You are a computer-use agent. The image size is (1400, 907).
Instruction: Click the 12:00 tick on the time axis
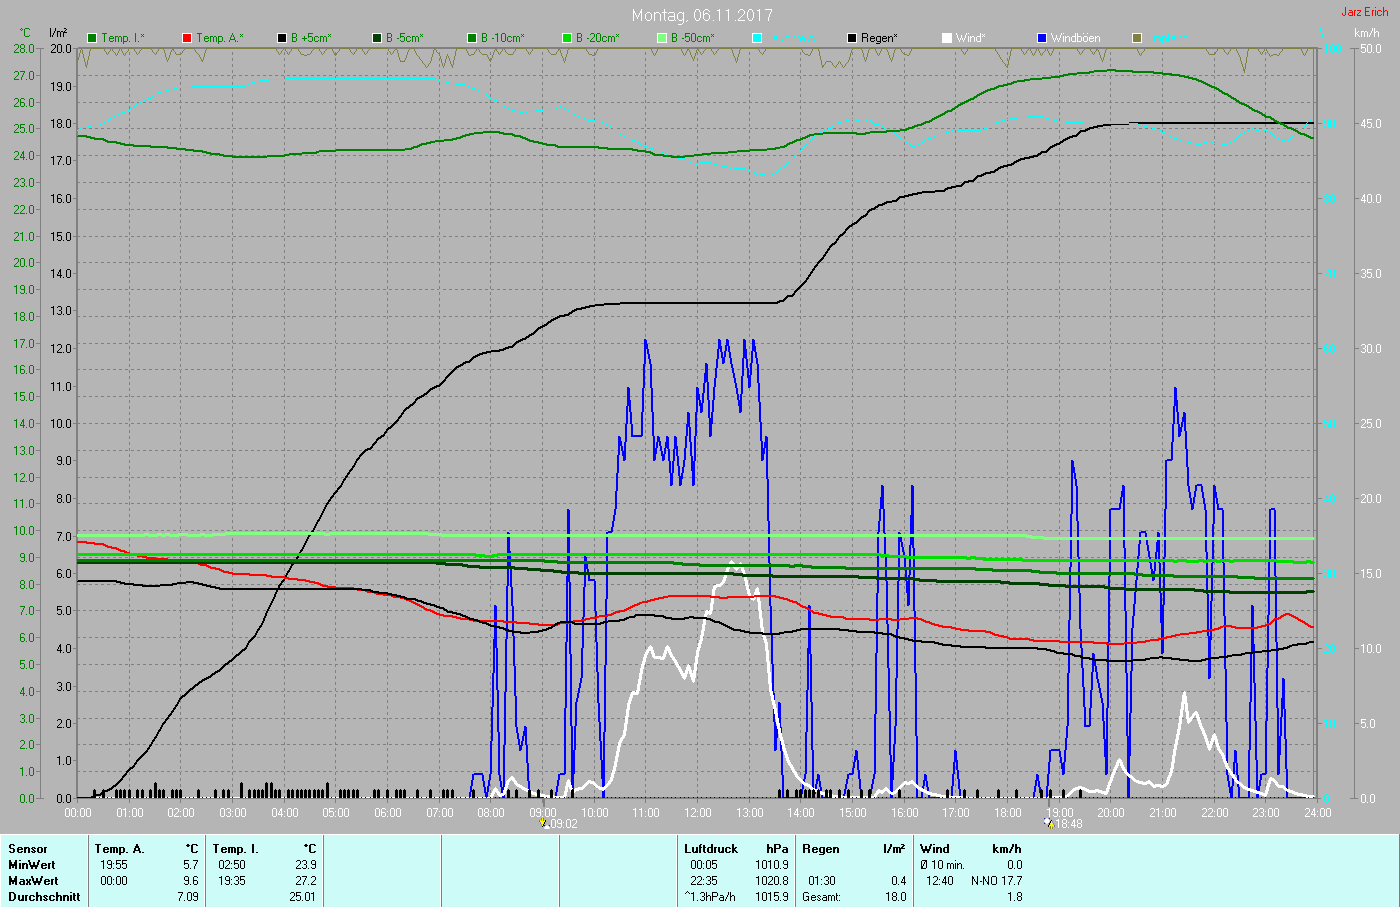click(x=698, y=813)
